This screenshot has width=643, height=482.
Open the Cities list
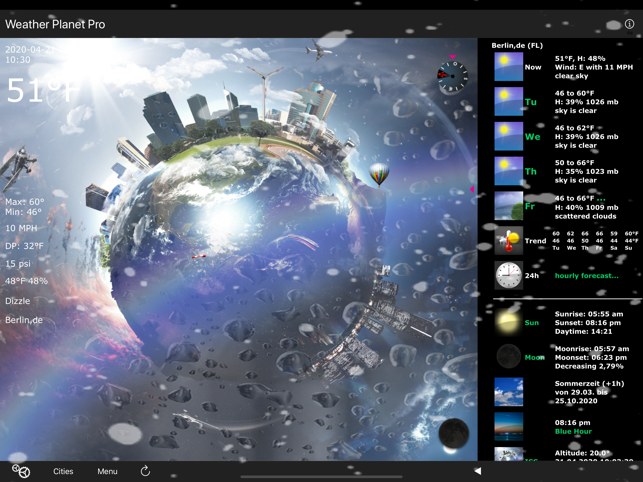[63, 471]
